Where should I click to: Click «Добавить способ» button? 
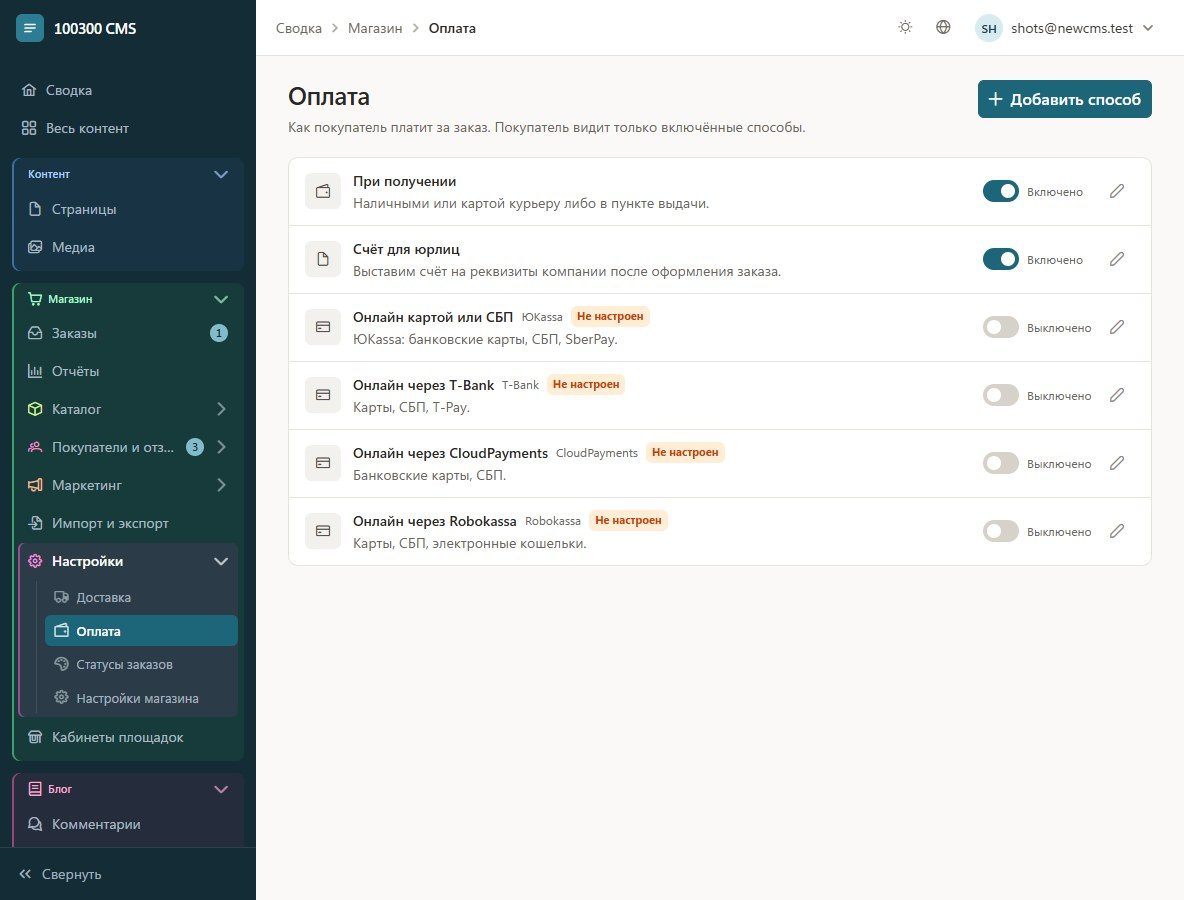[x=1065, y=99]
